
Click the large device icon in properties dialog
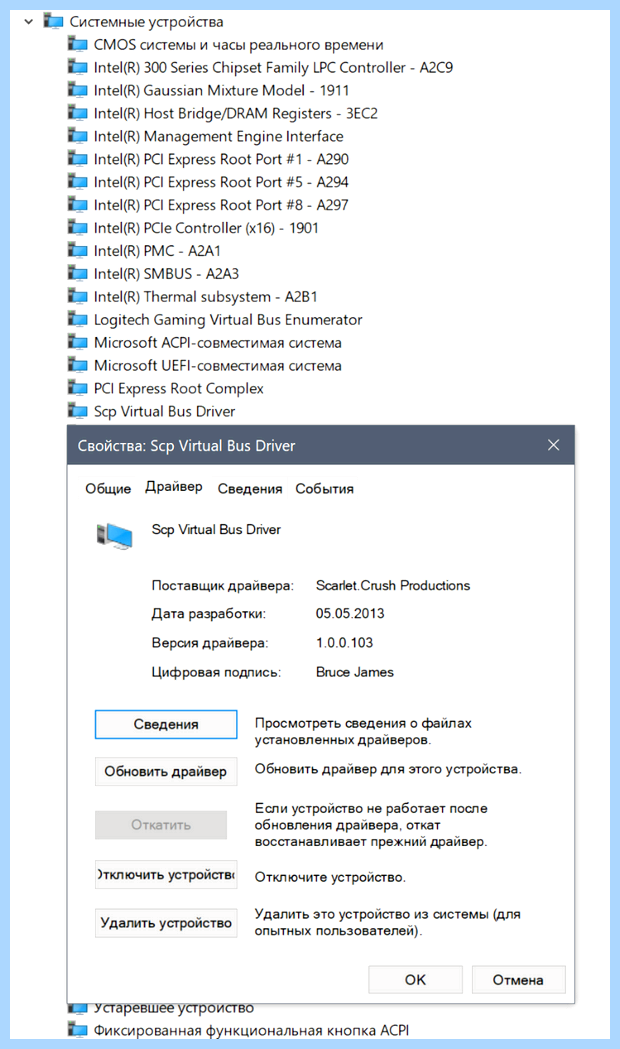(114, 536)
